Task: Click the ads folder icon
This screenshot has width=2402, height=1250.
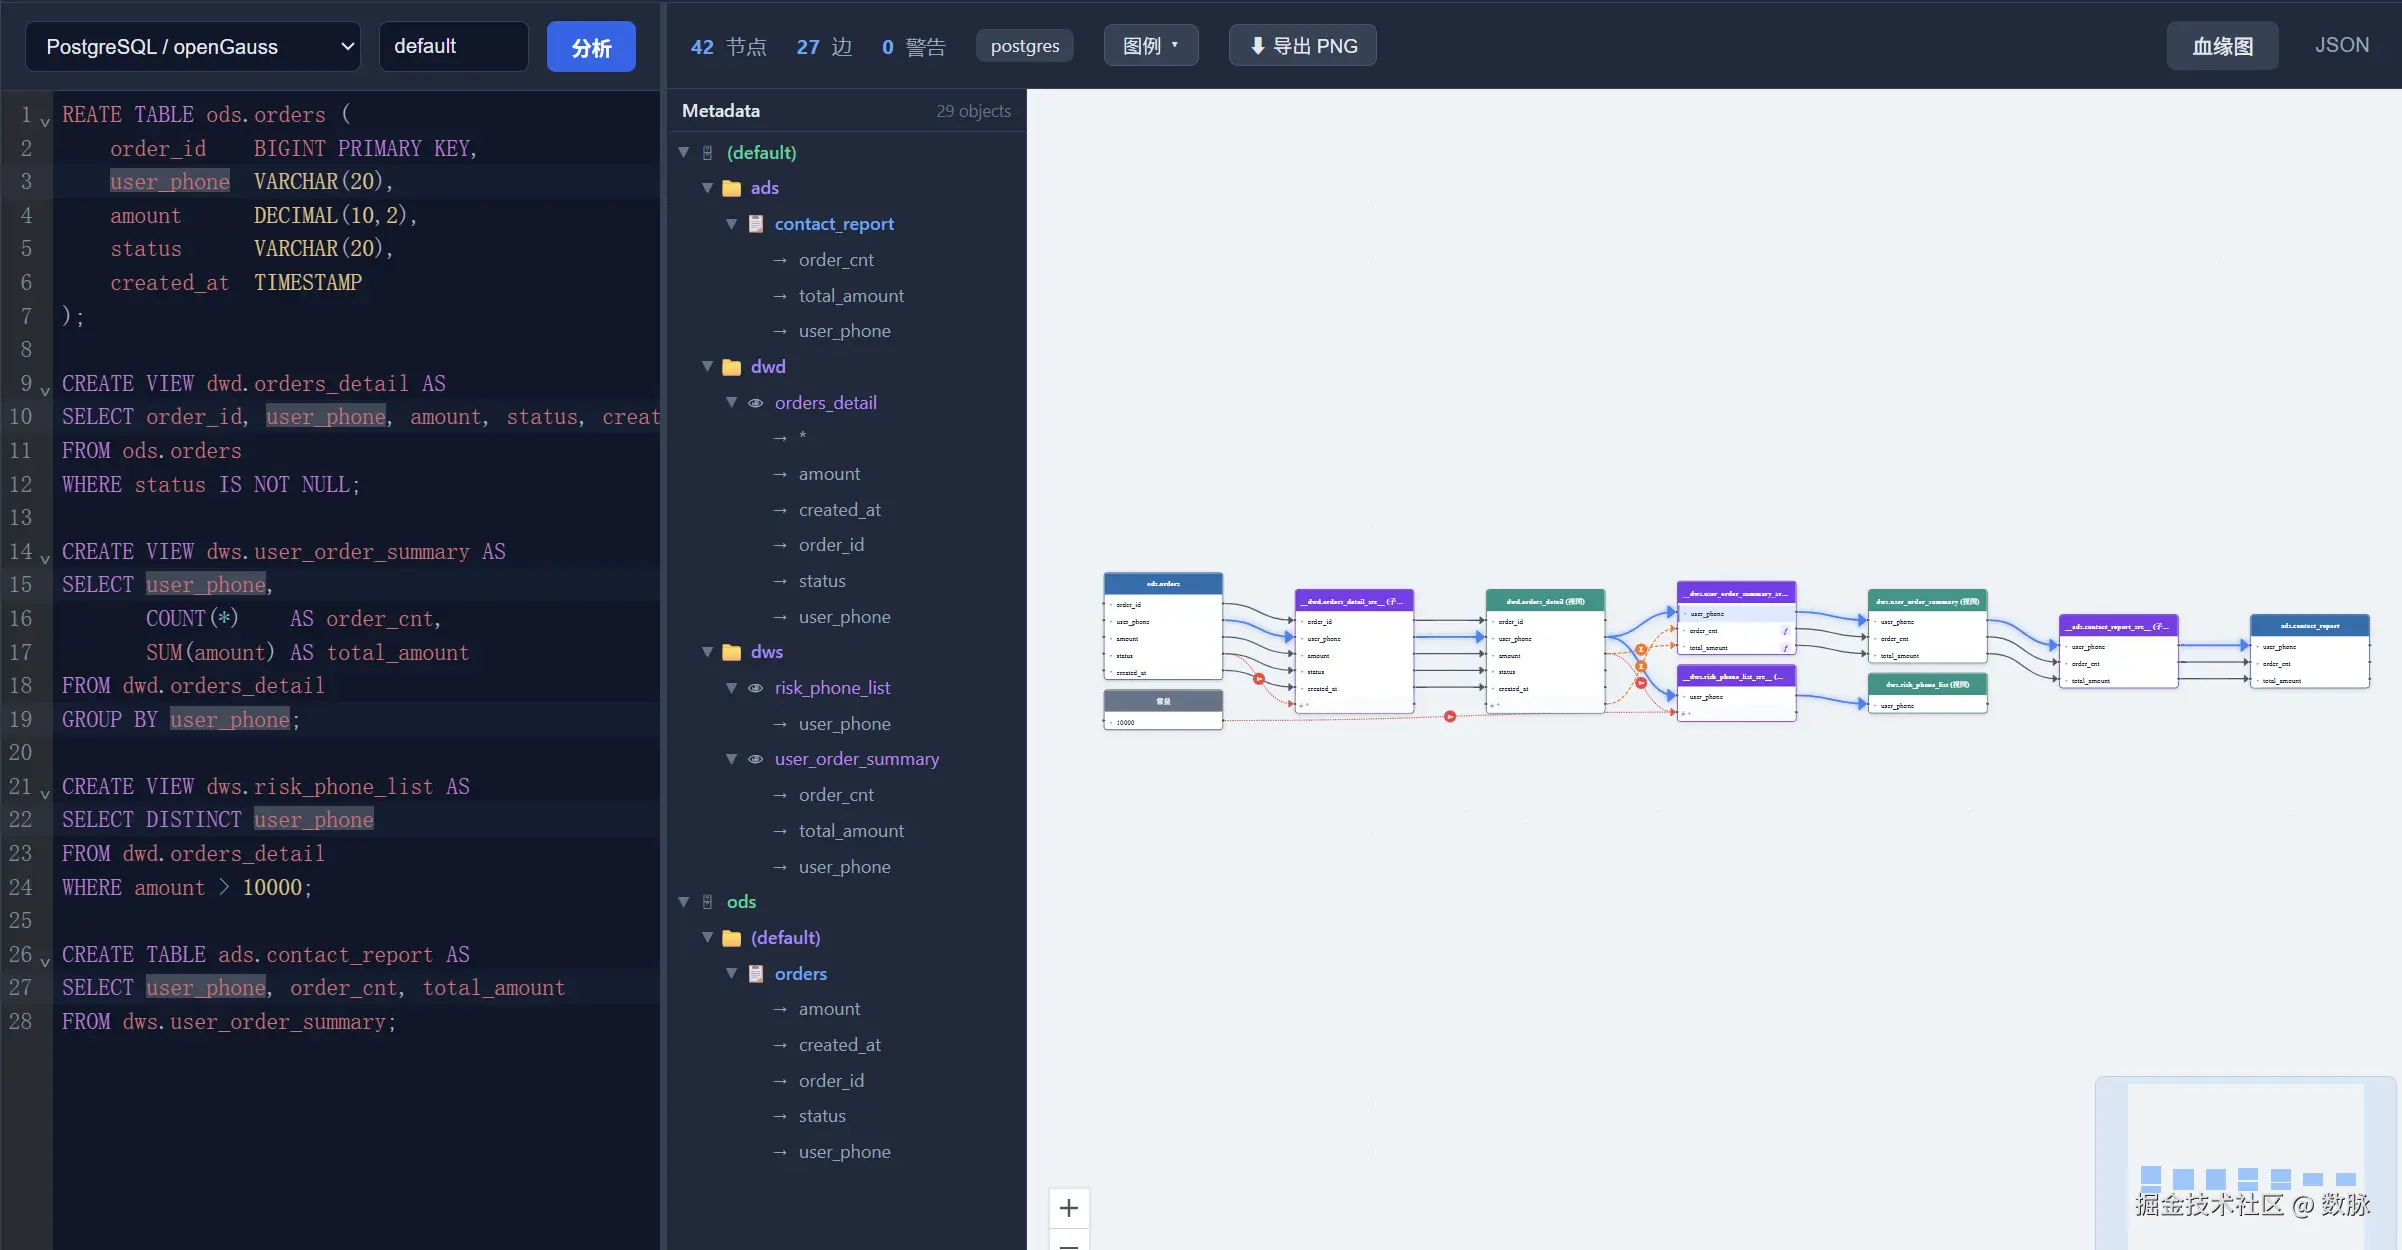Action: (x=732, y=188)
